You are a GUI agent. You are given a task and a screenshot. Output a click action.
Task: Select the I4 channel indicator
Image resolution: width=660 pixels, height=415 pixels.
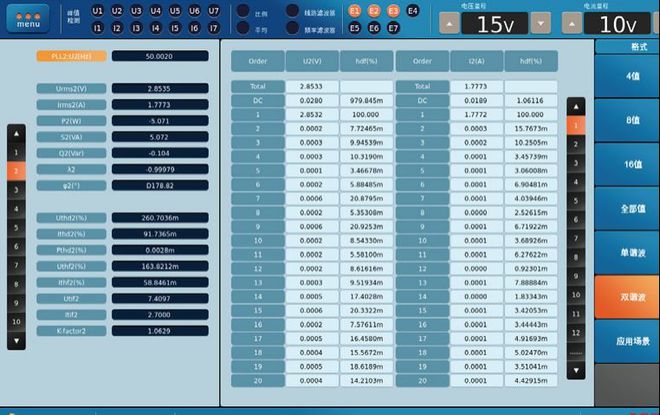[x=156, y=28]
